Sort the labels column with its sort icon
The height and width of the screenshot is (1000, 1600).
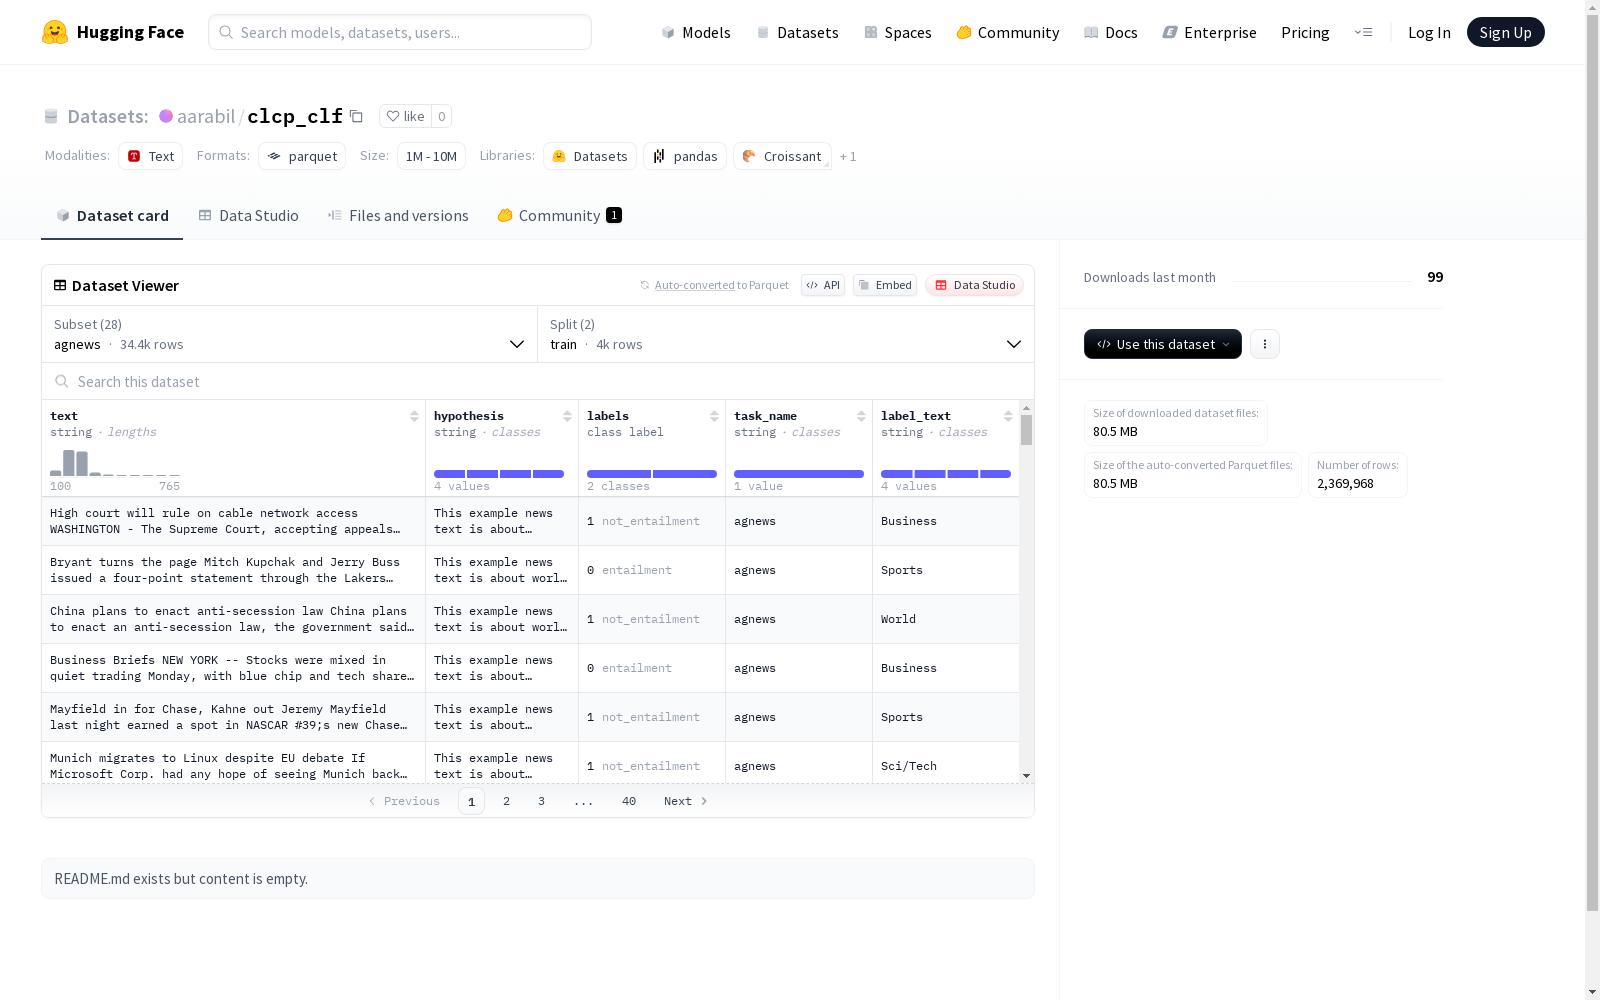pos(714,416)
